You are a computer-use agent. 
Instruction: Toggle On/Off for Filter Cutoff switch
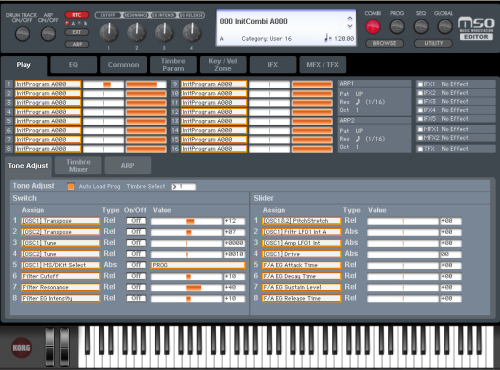click(136, 276)
